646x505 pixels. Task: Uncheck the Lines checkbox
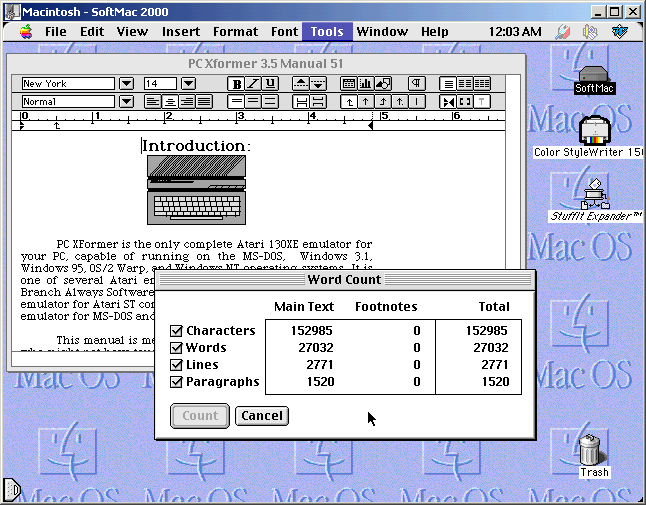click(x=176, y=365)
